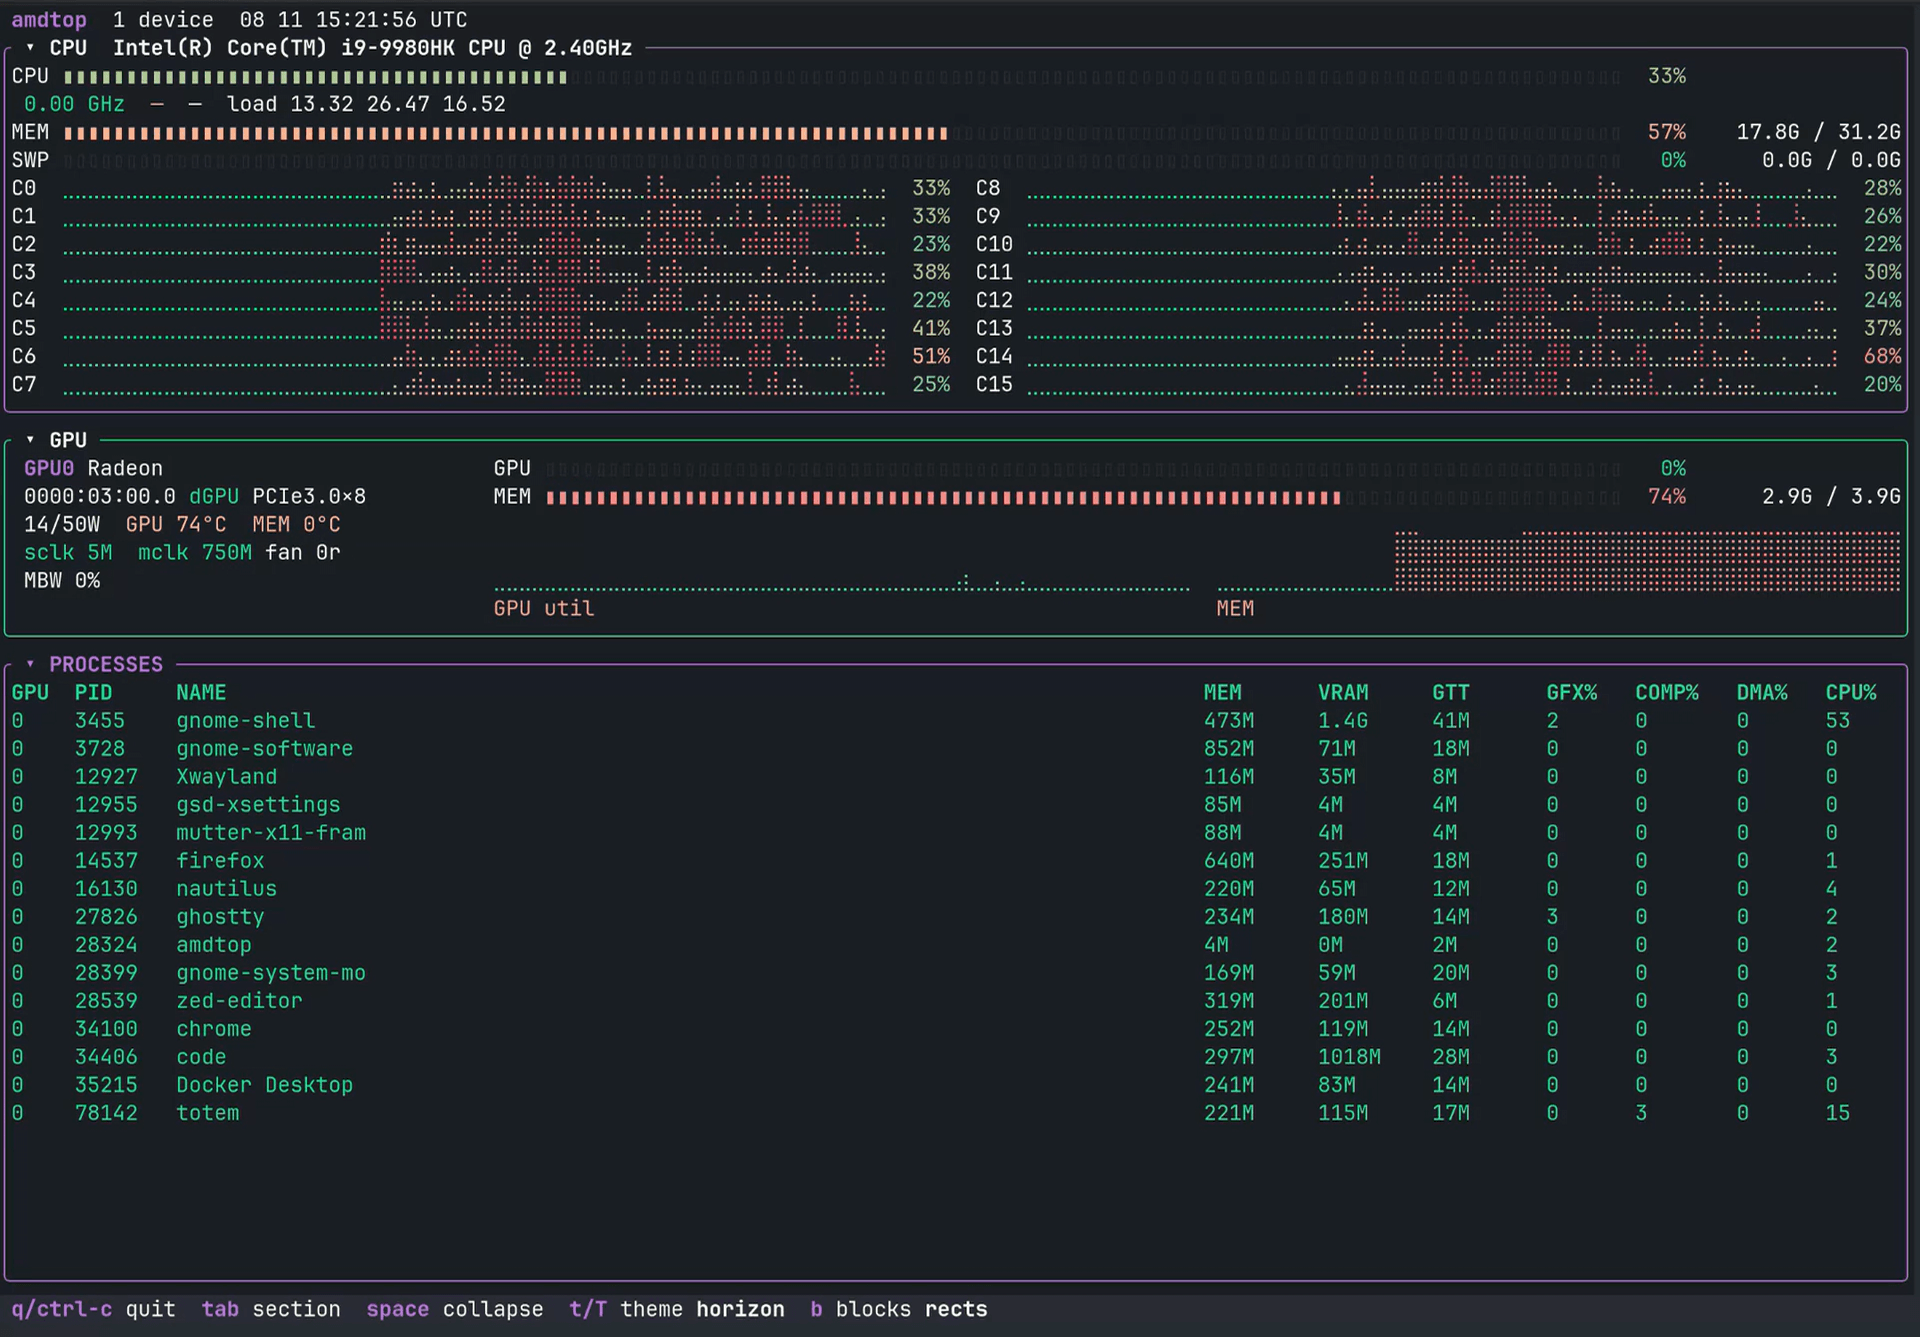Image resolution: width=1920 pixels, height=1337 pixels.
Task: Click the GPU0 Radeon device label
Action: 93,468
